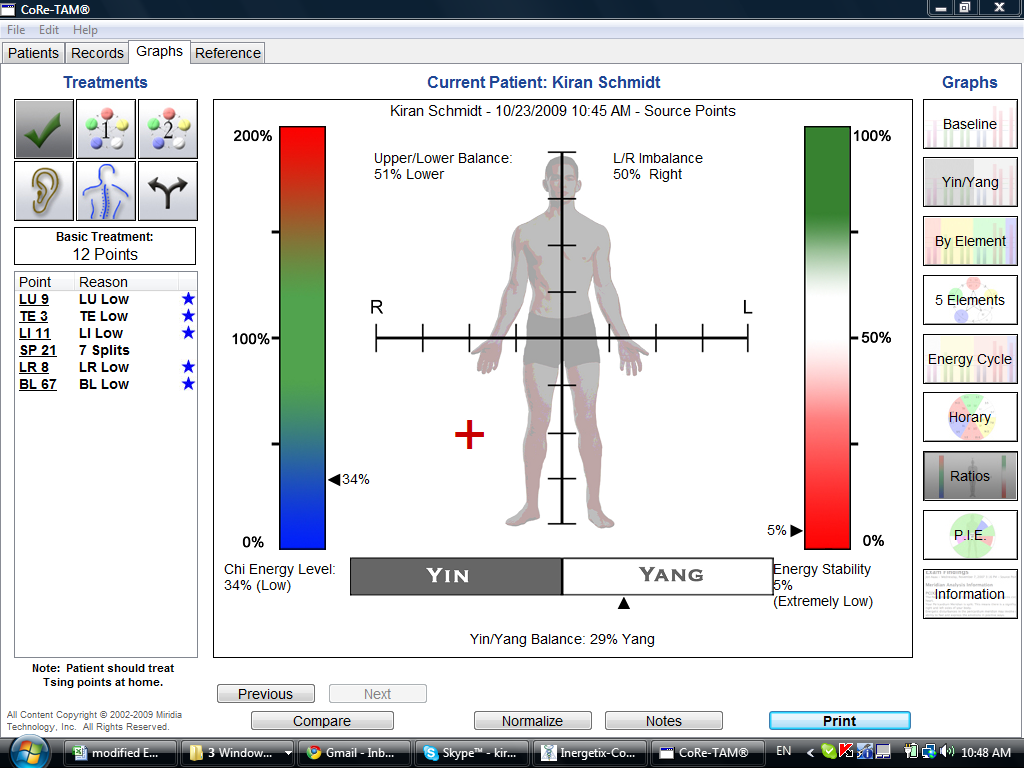The width and height of the screenshot is (1024, 768).
Task: Click the Basic Treatment 12 Points box
Action: tap(105, 246)
